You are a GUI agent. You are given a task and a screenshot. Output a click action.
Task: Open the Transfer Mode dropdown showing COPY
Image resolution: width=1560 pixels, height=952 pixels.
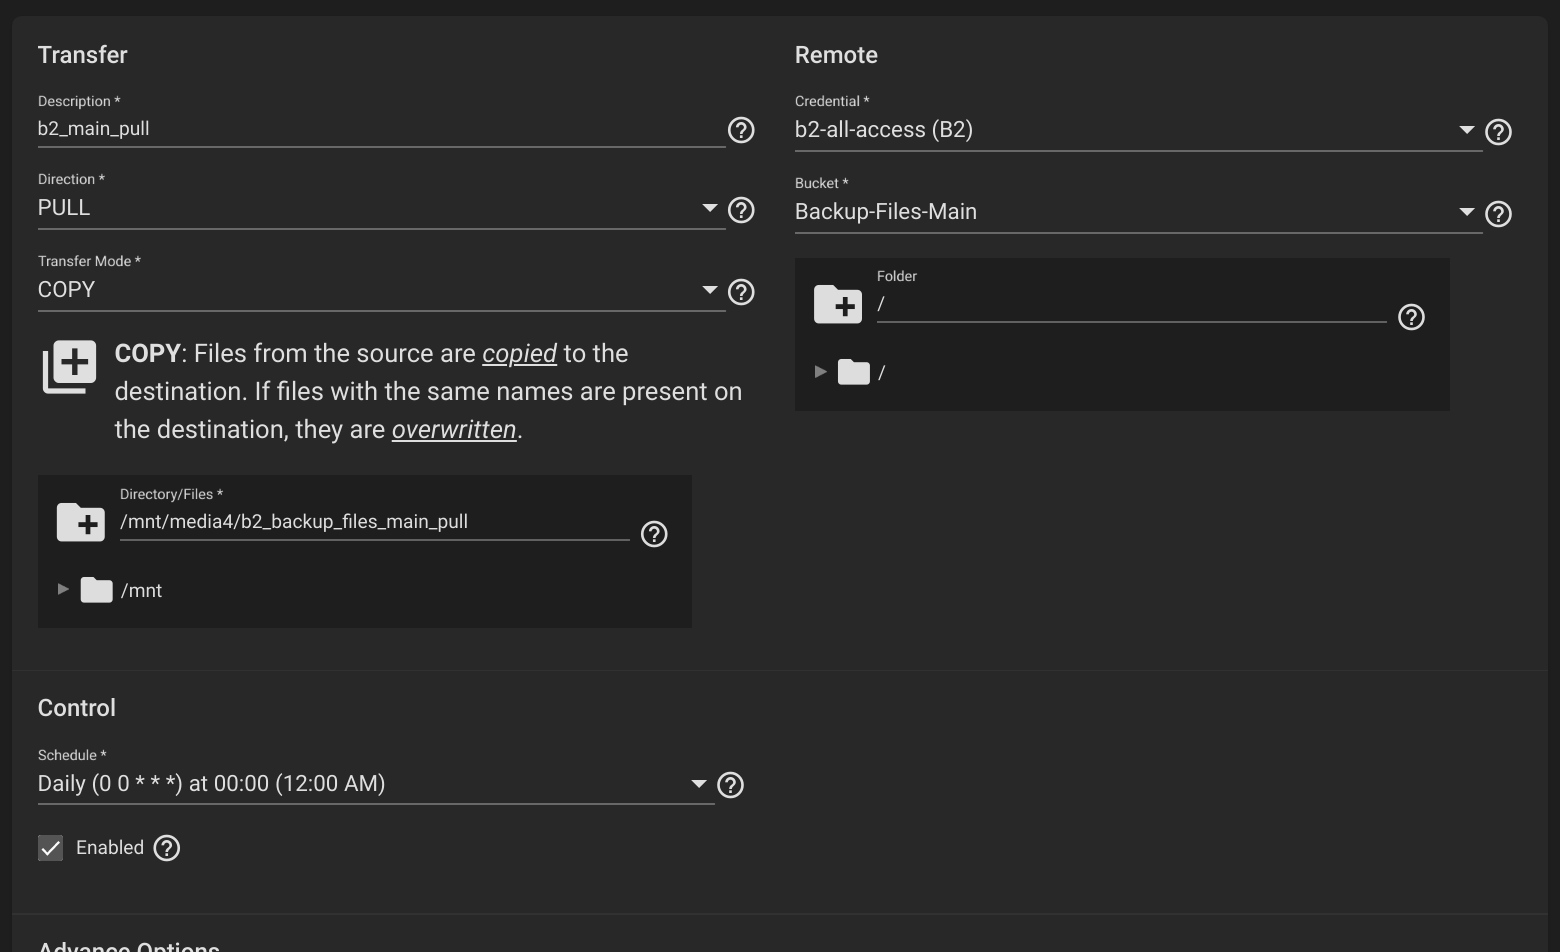coord(381,290)
